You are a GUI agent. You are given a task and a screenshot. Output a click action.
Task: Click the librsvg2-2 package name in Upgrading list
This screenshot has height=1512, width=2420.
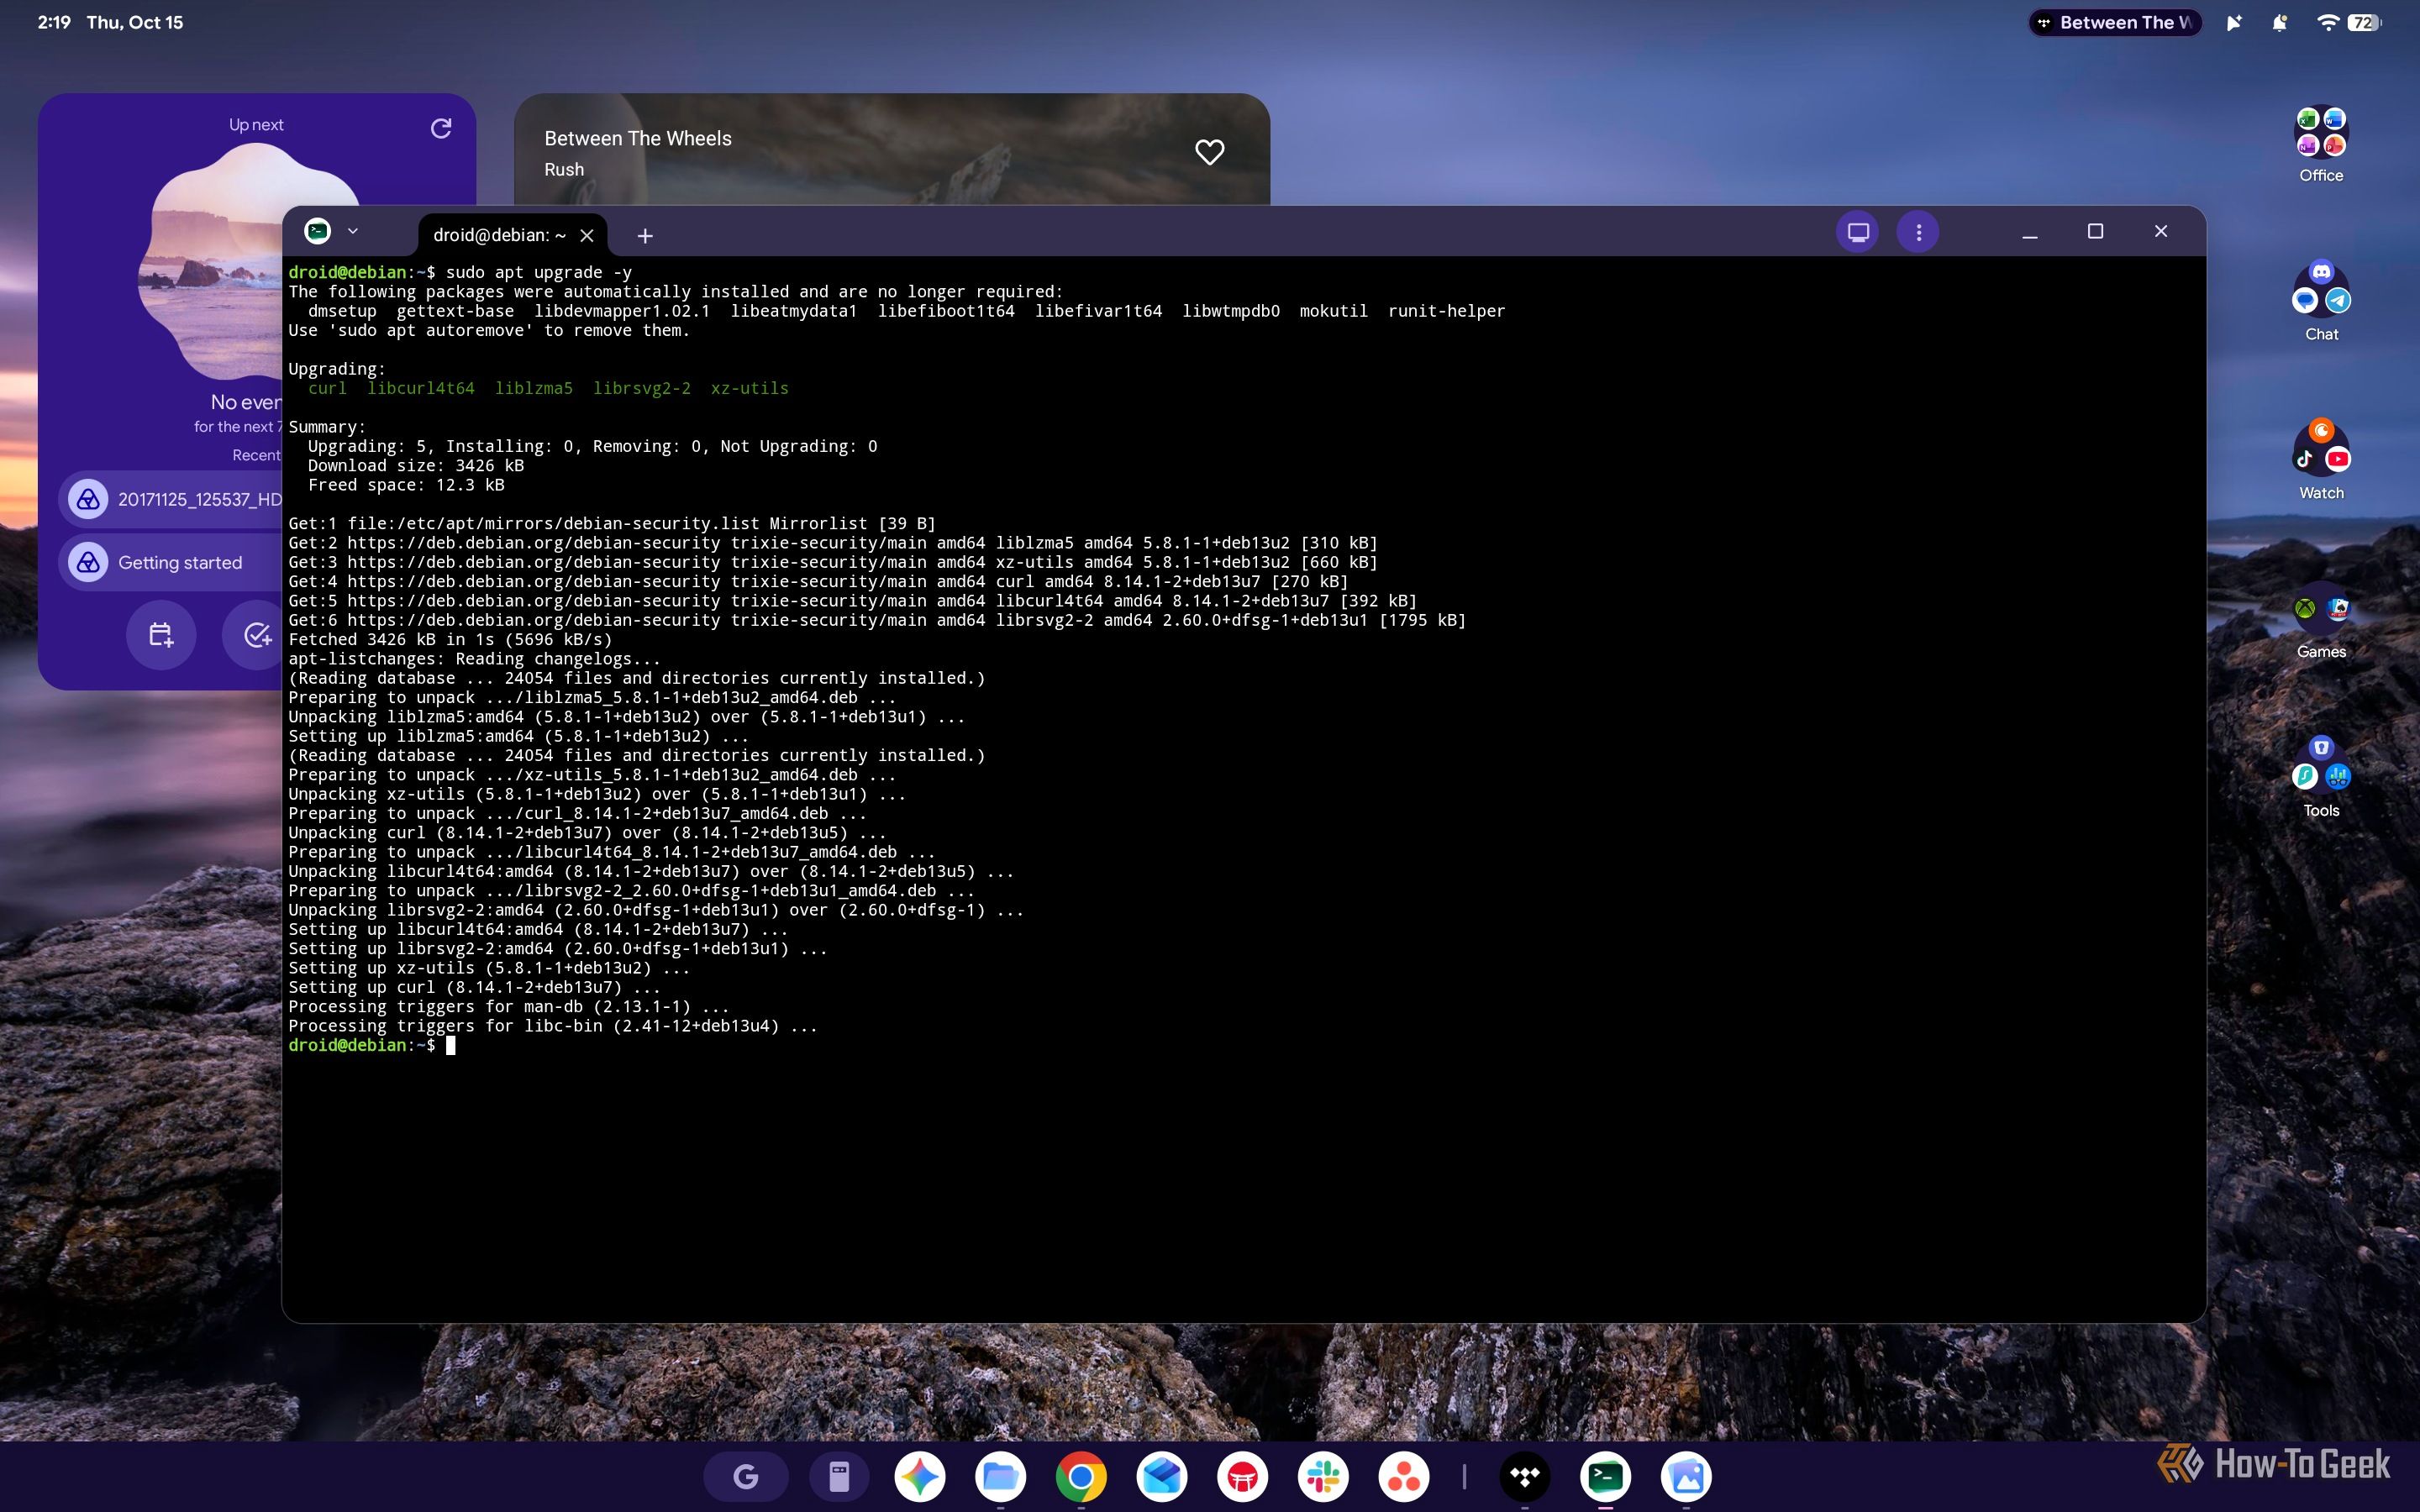[641, 388]
